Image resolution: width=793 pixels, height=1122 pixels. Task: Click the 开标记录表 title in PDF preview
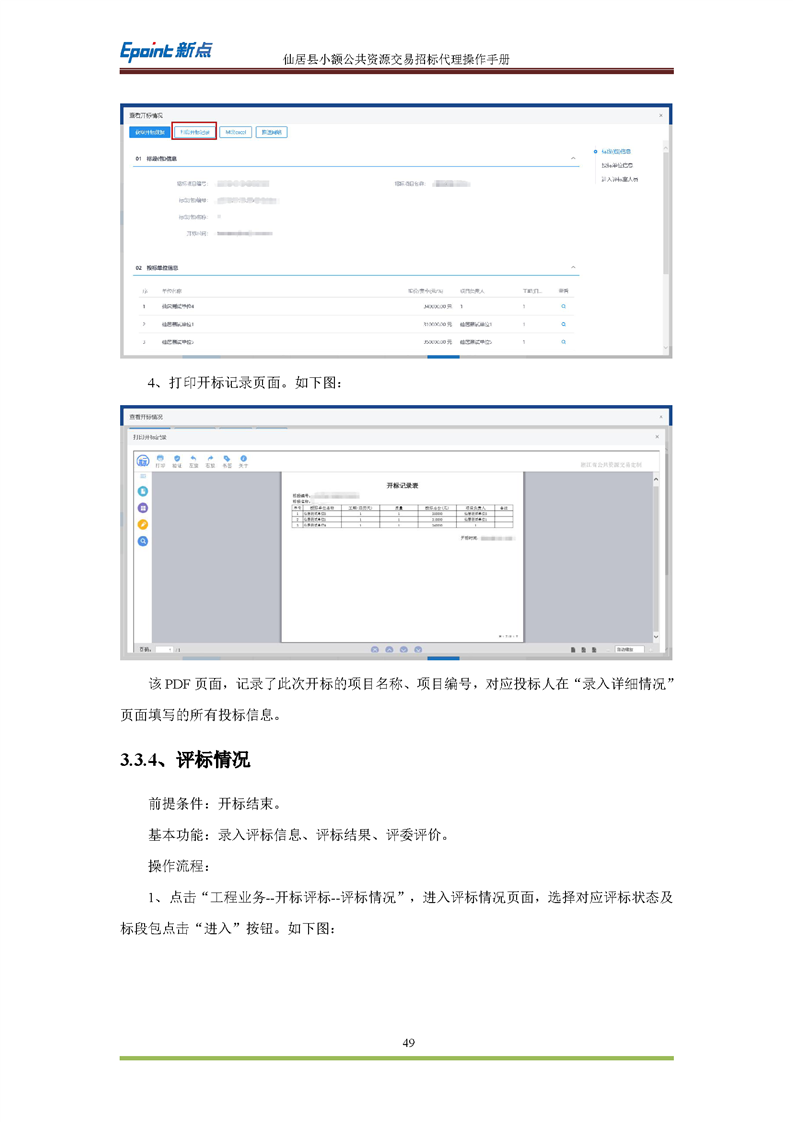[x=402, y=485]
